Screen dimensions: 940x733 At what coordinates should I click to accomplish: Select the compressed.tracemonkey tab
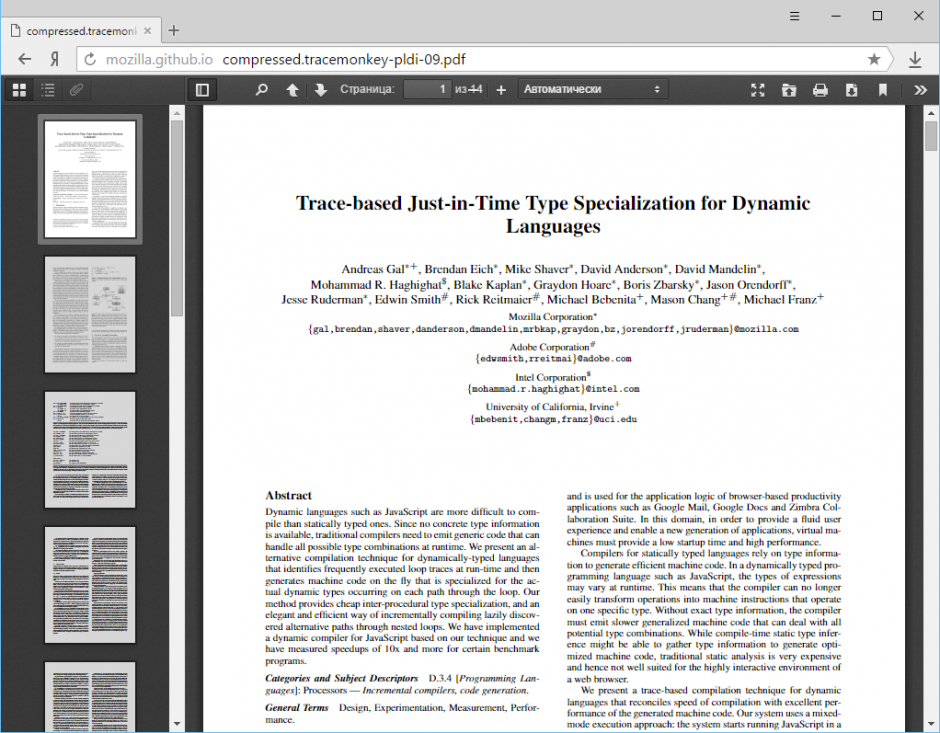pos(81,31)
